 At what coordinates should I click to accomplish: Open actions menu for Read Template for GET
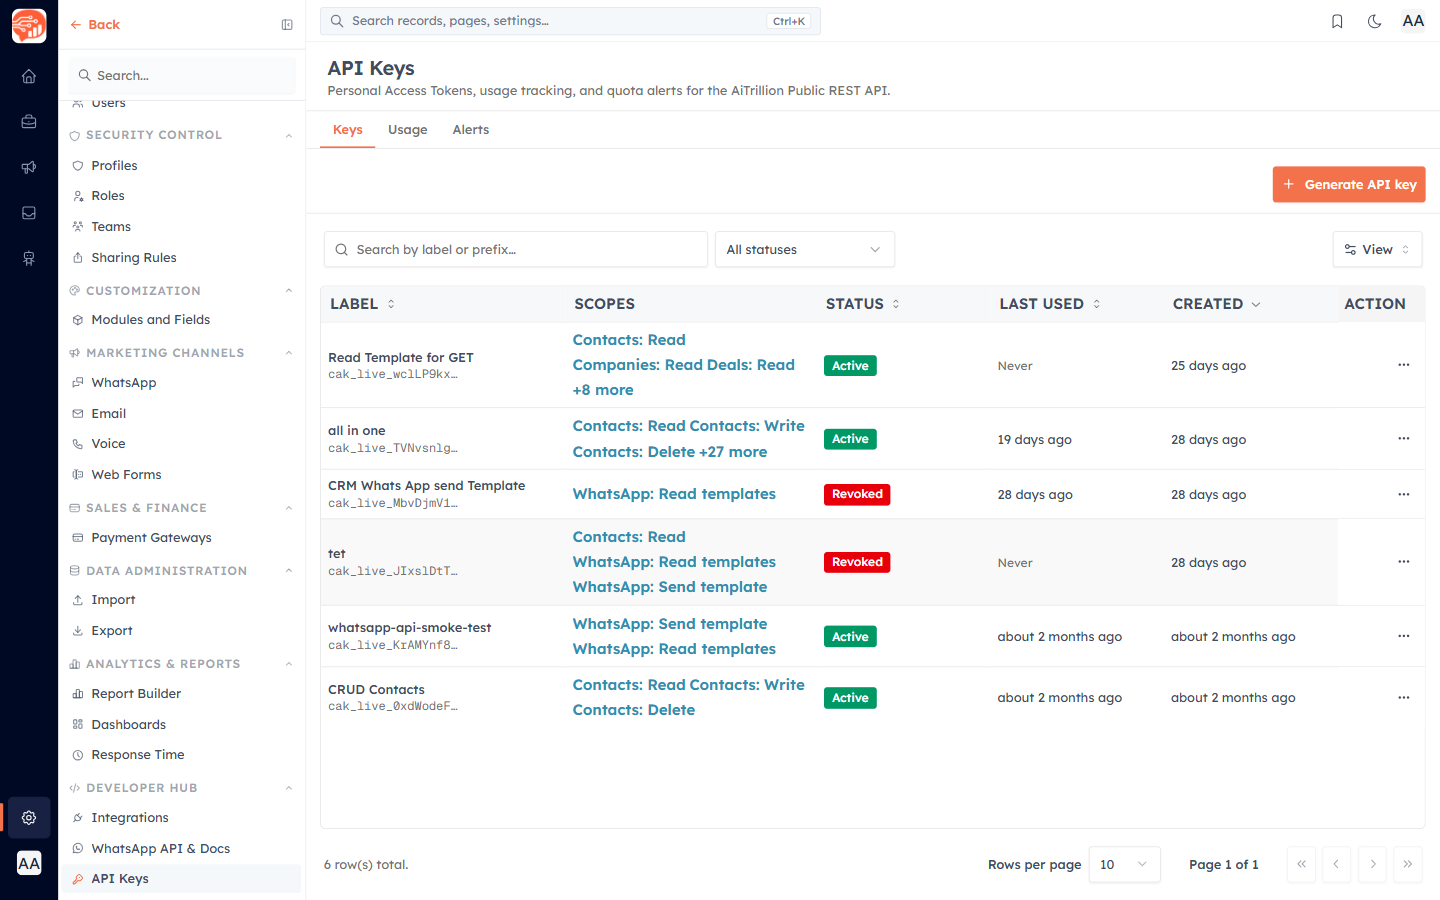click(1404, 365)
